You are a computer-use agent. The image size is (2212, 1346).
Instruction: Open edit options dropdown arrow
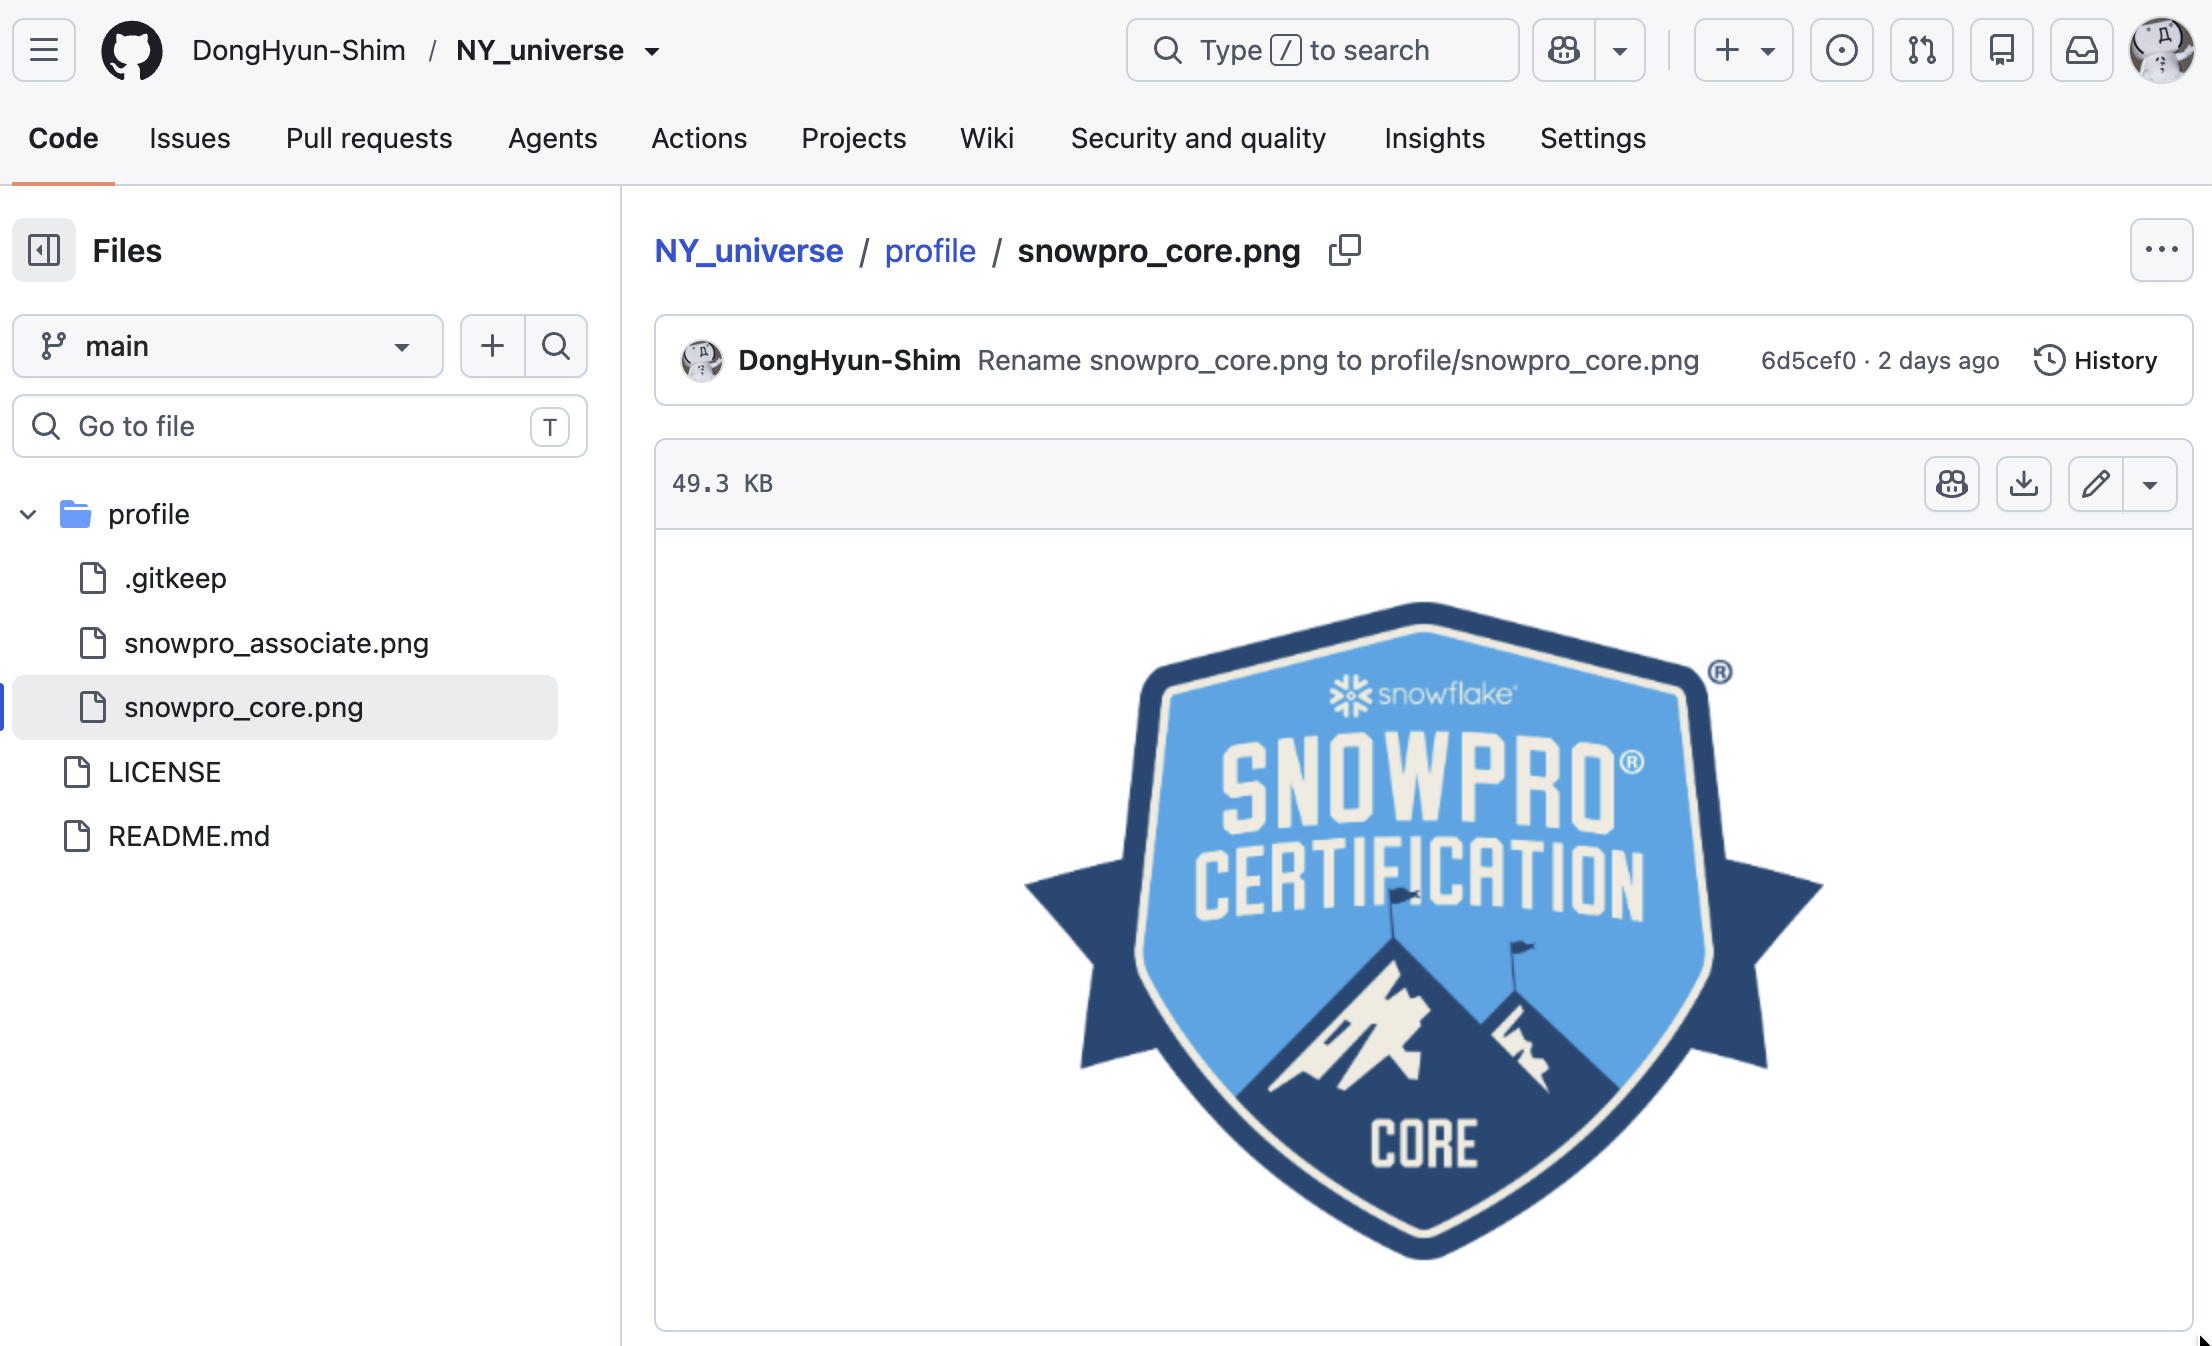point(2150,484)
